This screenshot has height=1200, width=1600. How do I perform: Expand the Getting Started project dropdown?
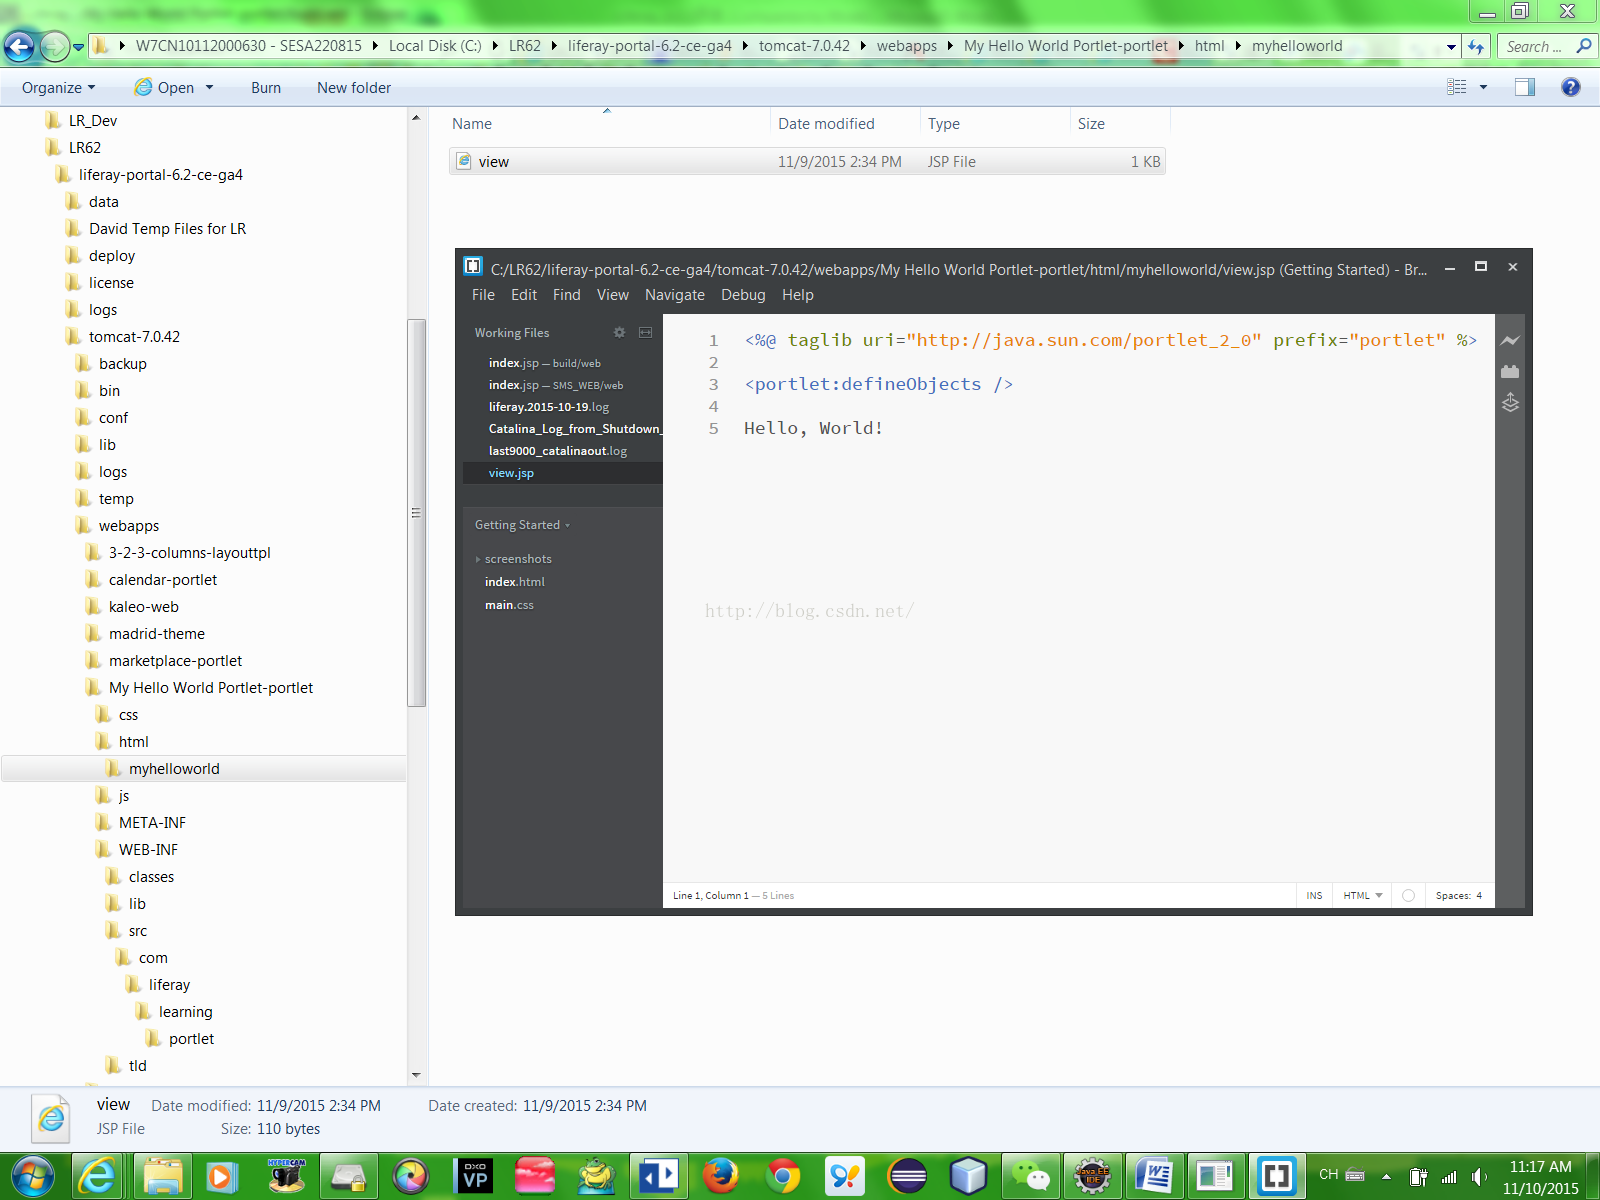pos(522,525)
